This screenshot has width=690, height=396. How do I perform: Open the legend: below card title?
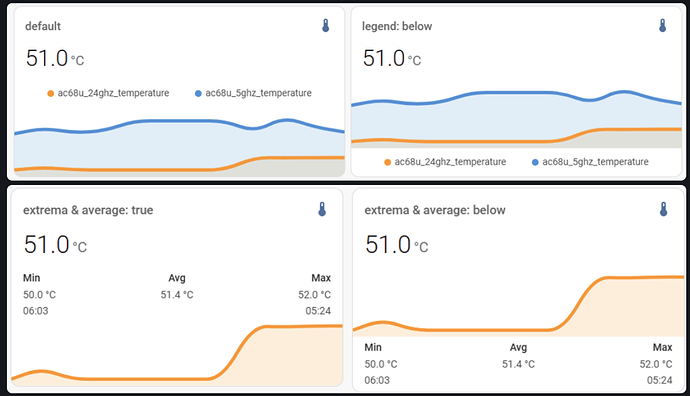[x=397, y=26]
